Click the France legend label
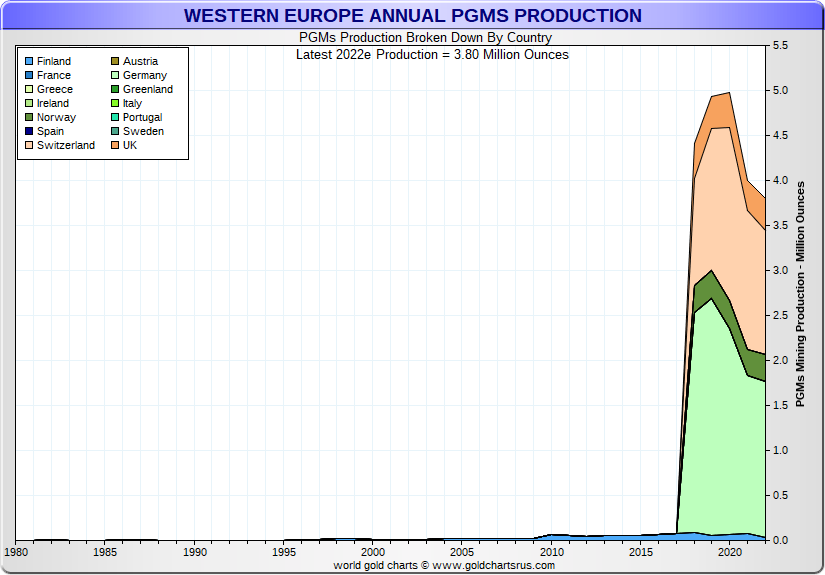The width and height of the screenshot is (825, 575). (x=54, y=76)
